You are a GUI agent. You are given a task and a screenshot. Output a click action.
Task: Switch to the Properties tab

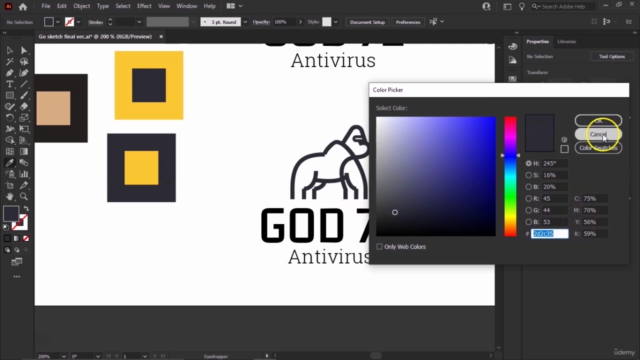point(538,42)
